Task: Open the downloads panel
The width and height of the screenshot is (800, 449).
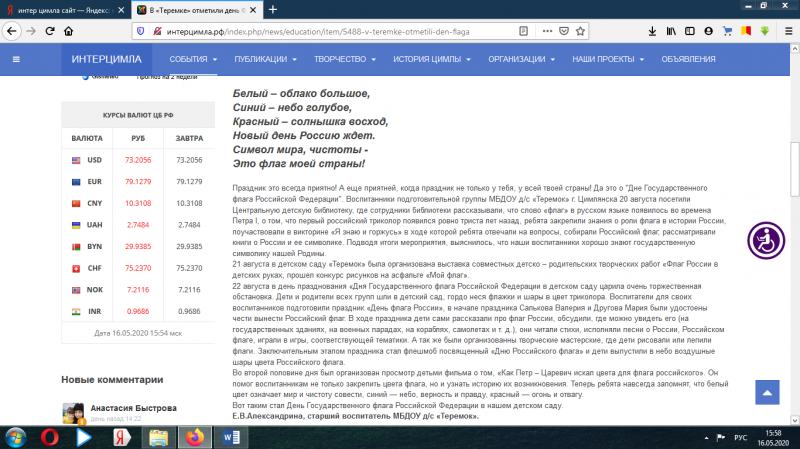Action: point(652,32)
